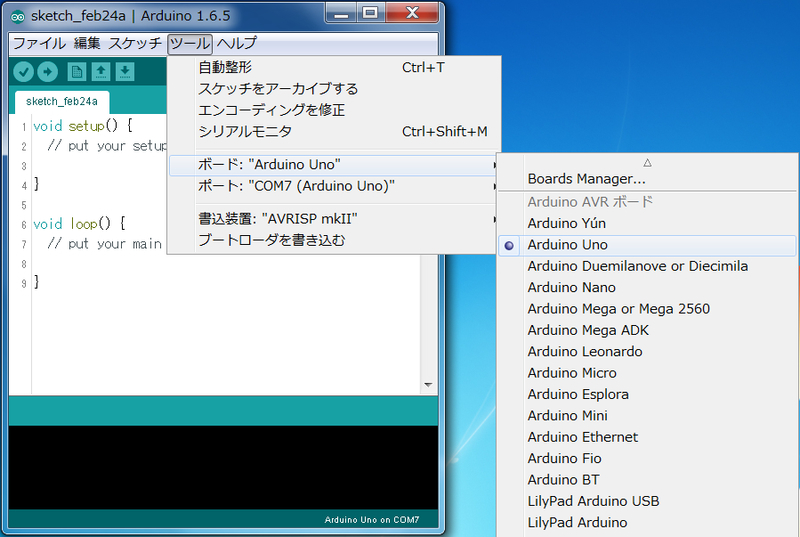Choose ブートローダを書き込む
800x537 pixels.
[333, 240]
